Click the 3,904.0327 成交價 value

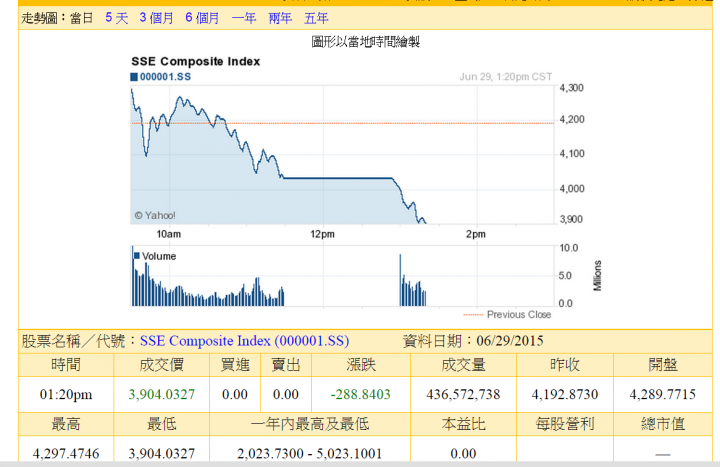[x=162, y=394]
